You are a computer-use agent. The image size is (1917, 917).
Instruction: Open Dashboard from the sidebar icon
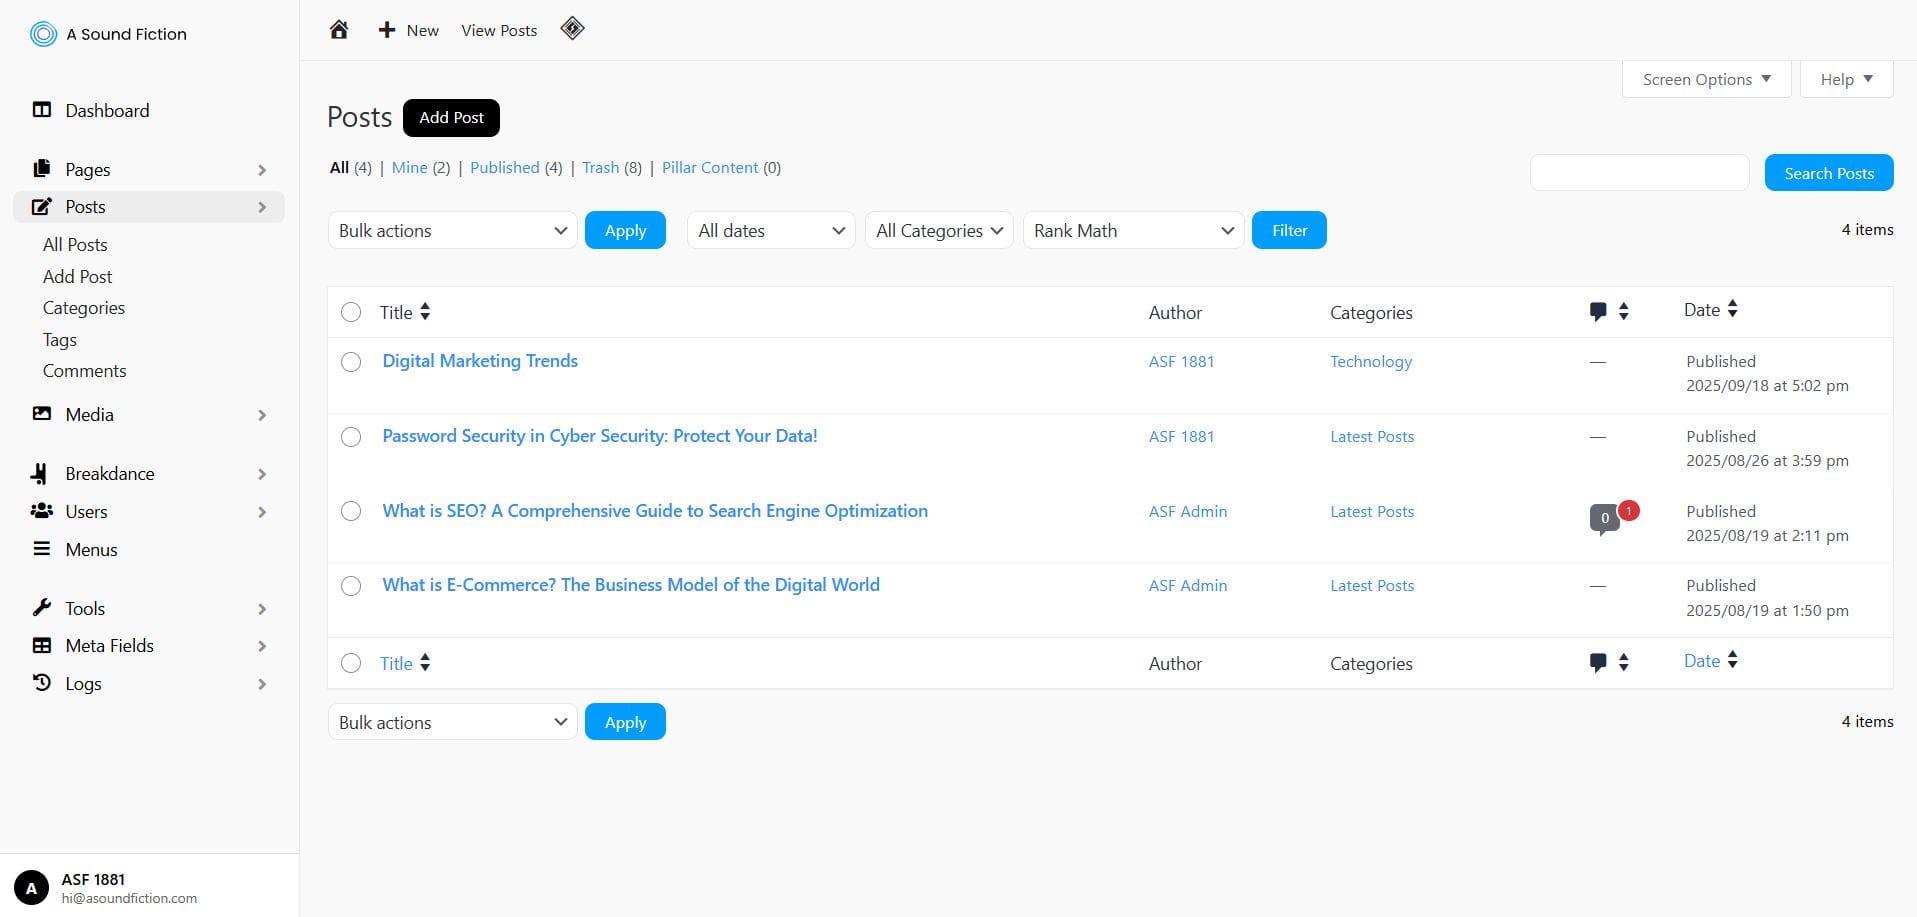pyautogui.click(x=42, y=110)
